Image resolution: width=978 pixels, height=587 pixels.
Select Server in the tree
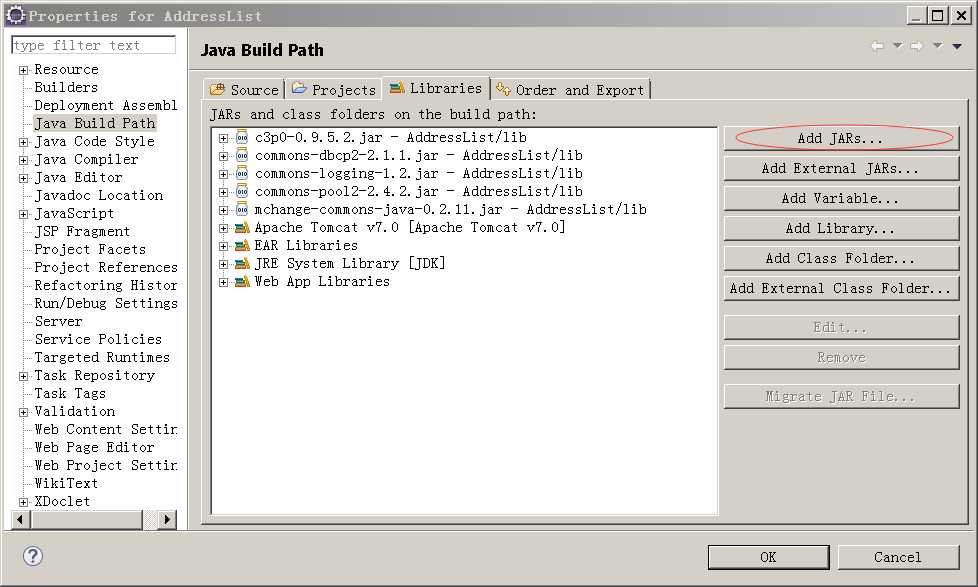(59, 322)
